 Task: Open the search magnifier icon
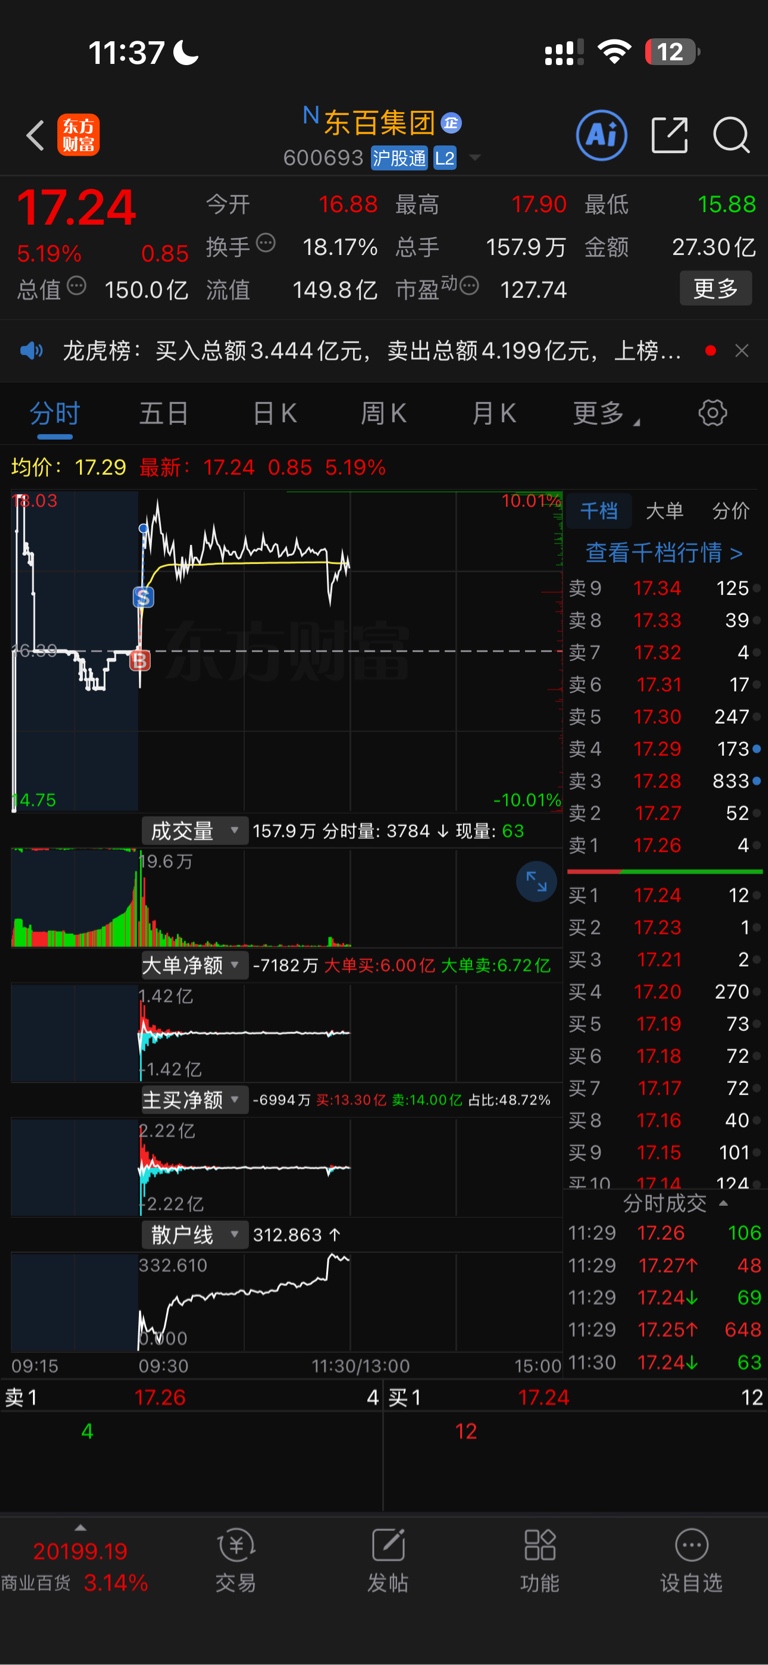(731, 135)
